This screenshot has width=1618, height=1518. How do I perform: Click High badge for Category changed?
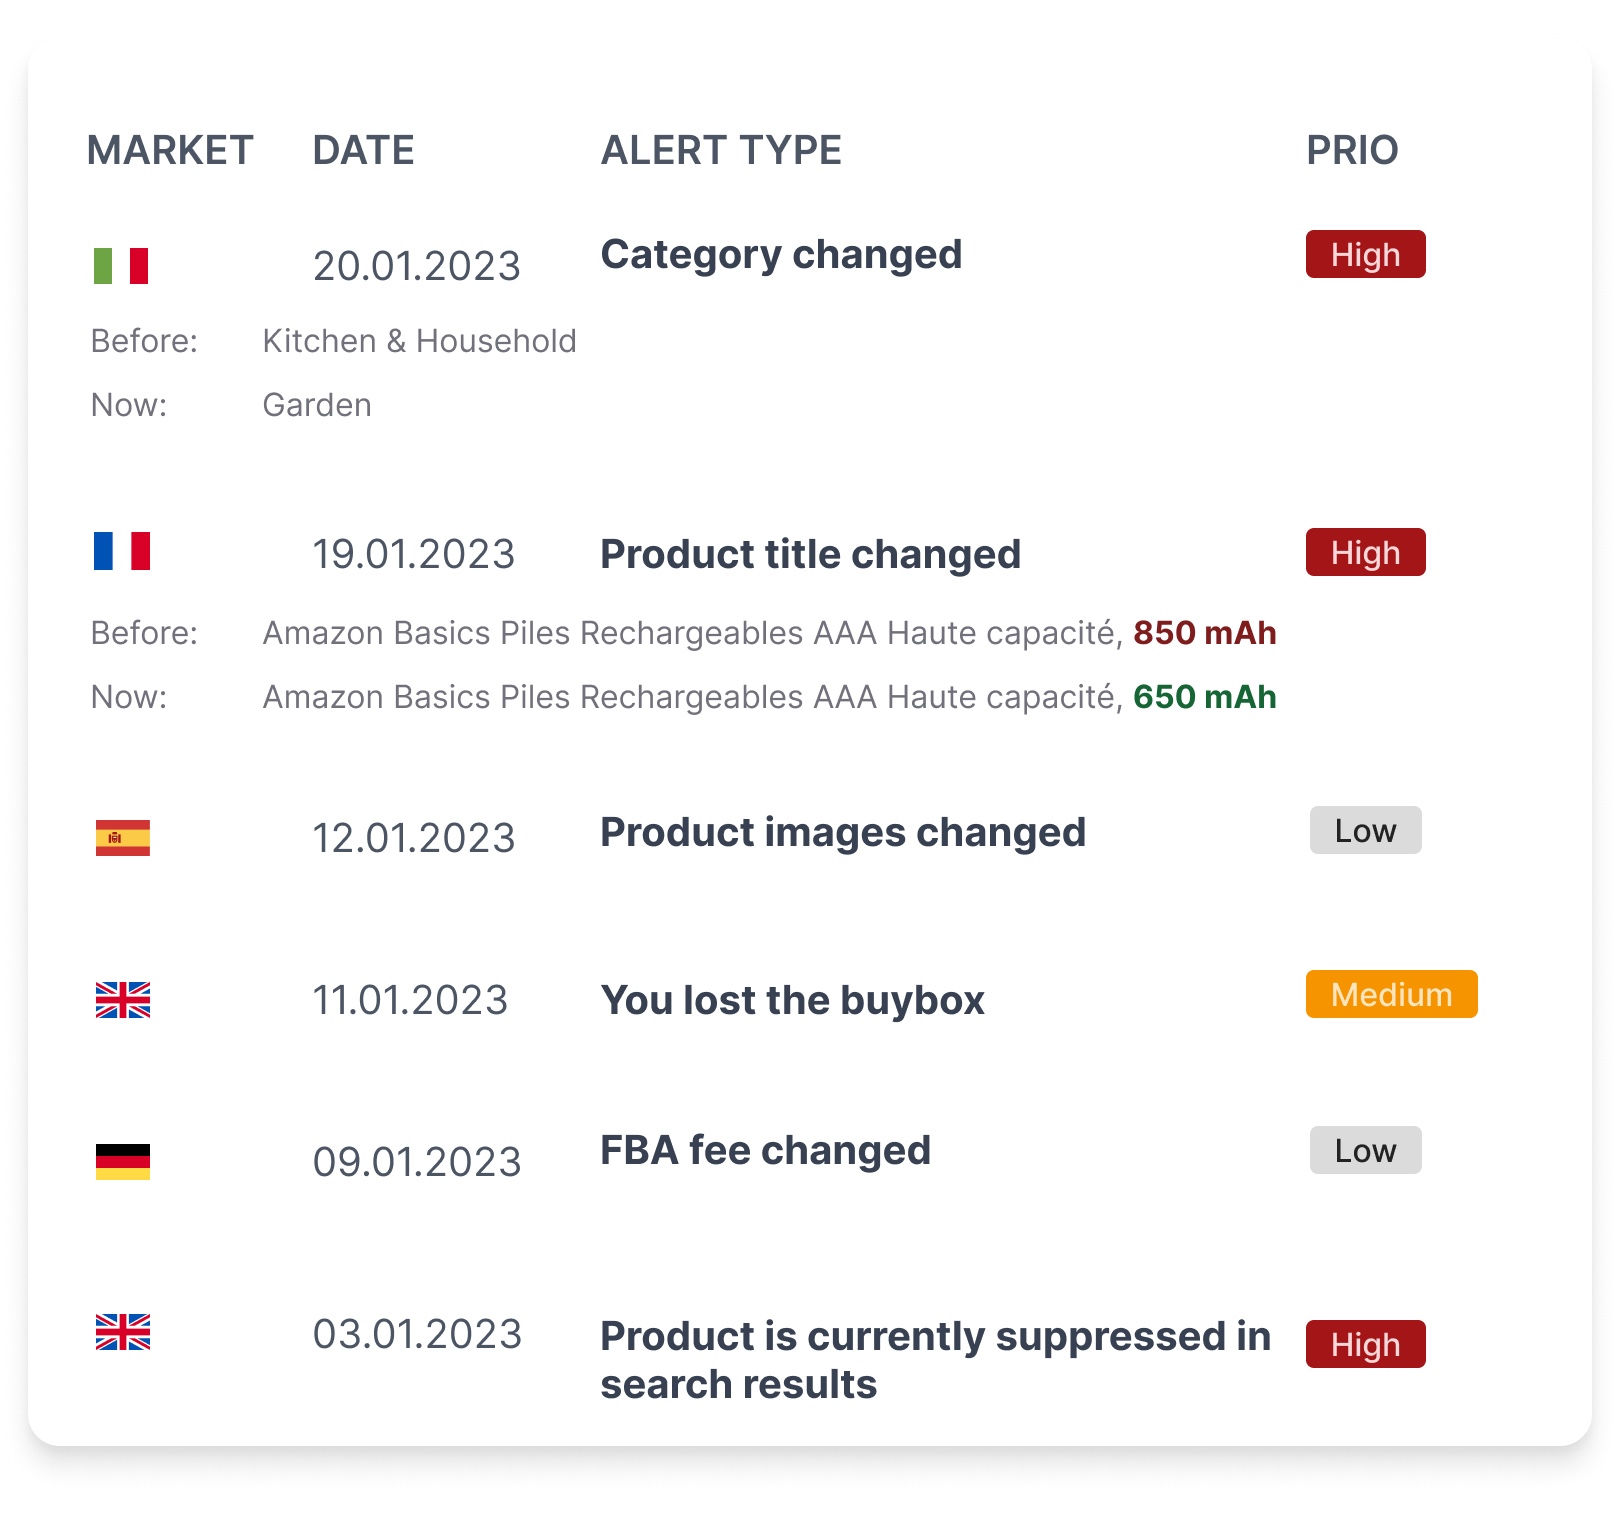1365,255
